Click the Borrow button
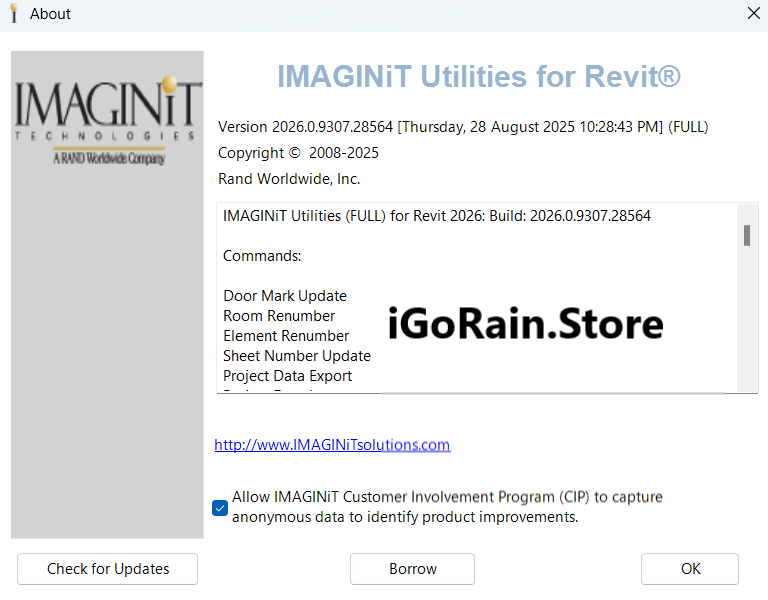Viewport: 768px width, 600px height. [x=412, y=569]
